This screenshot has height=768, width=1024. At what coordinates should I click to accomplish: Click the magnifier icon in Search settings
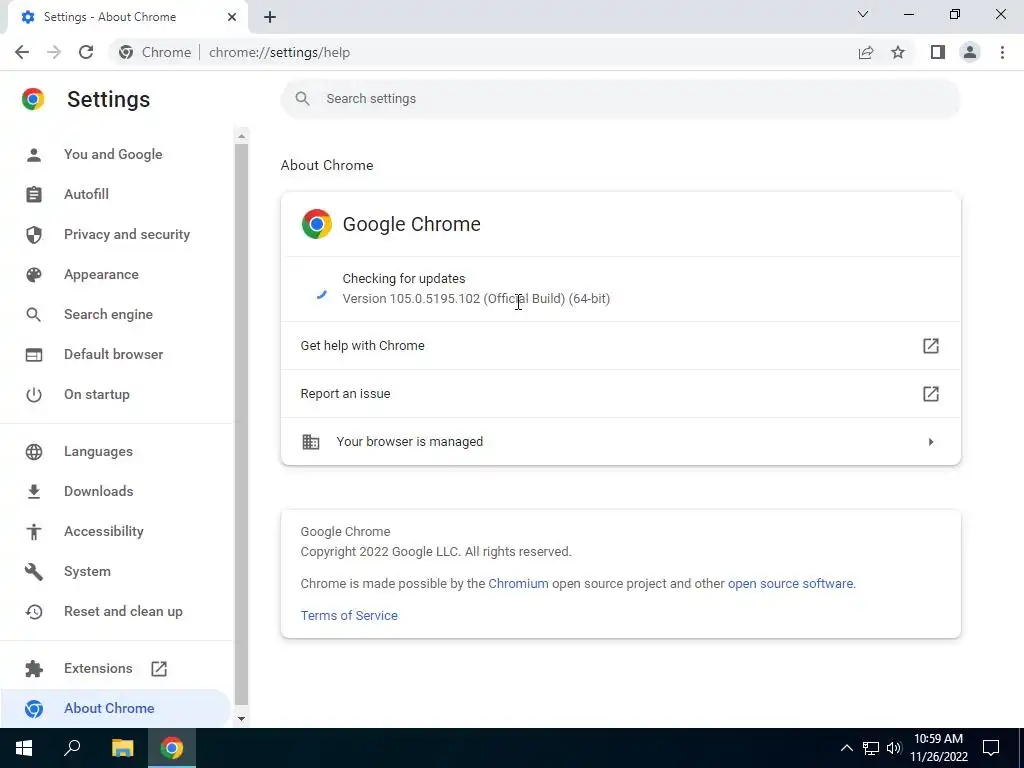tap(302, 99)
